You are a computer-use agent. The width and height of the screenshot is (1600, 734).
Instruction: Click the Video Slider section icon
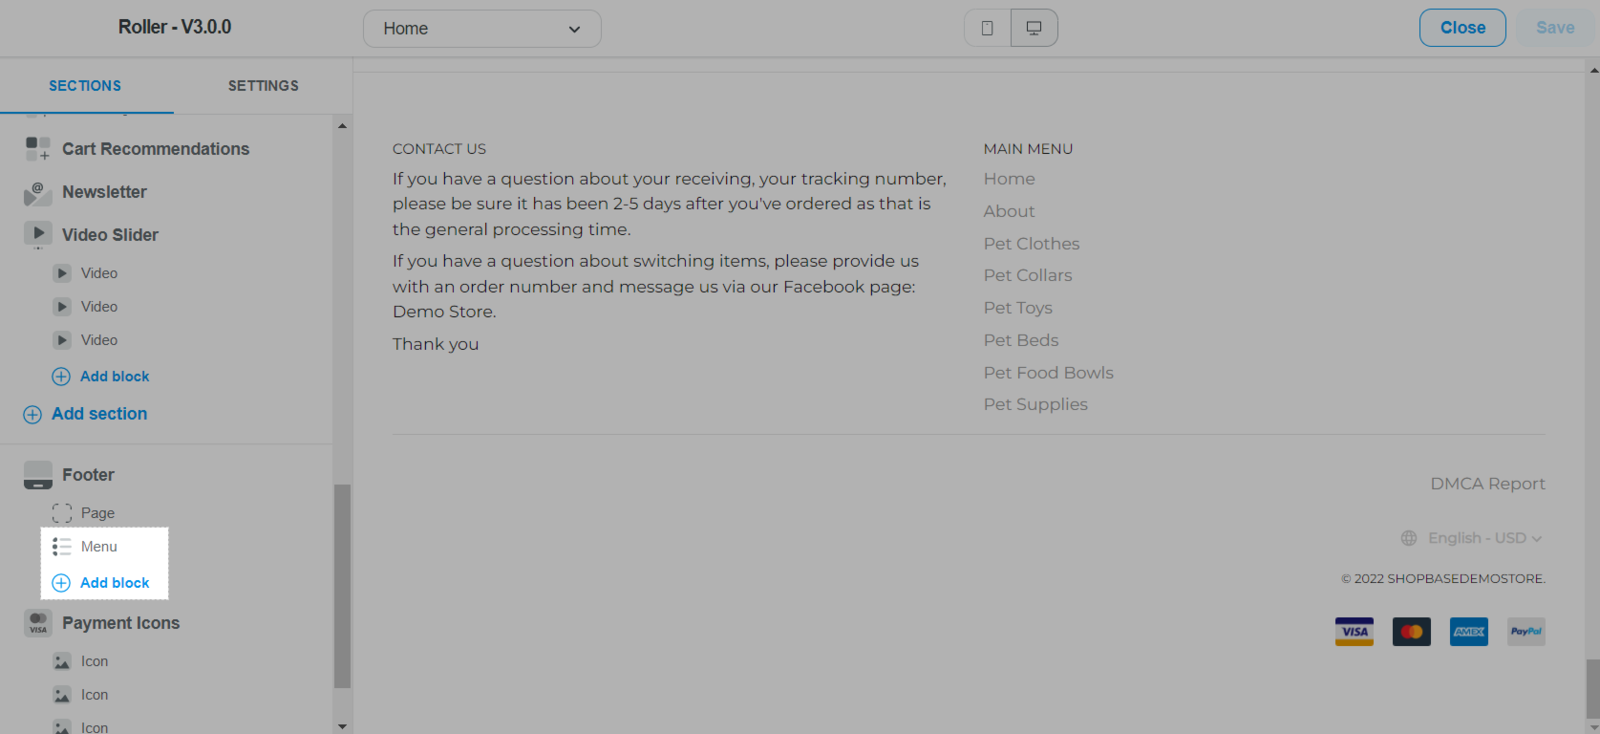pos(38,235)
